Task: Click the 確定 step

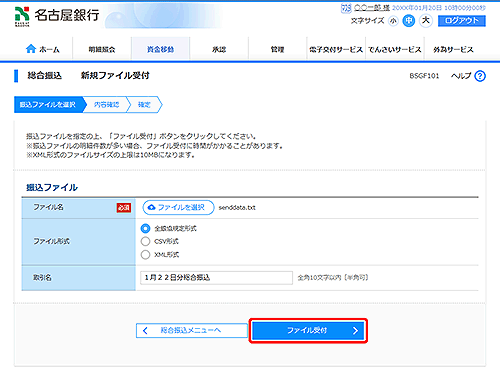Action: pyautogui.click(x=144, y=105)
